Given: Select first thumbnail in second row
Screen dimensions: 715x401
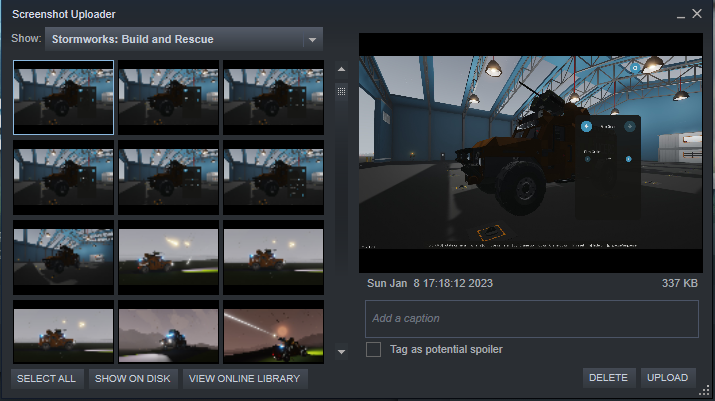Looking at the screenshot, I should [x=63, y=177].
